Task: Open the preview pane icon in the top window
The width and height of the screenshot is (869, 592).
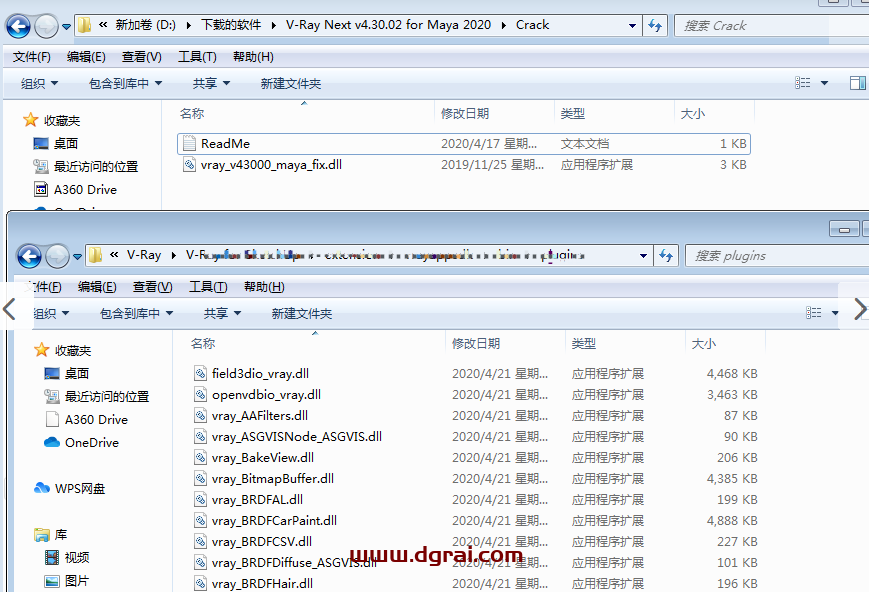Action: tap(857, 84)
